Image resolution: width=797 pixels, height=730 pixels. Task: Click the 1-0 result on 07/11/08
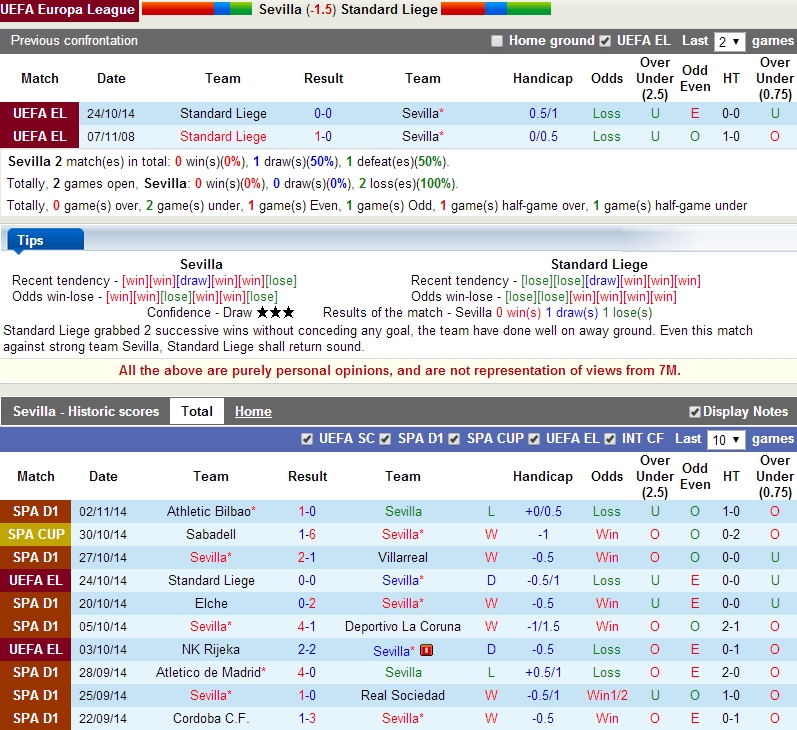click(323, 136)
